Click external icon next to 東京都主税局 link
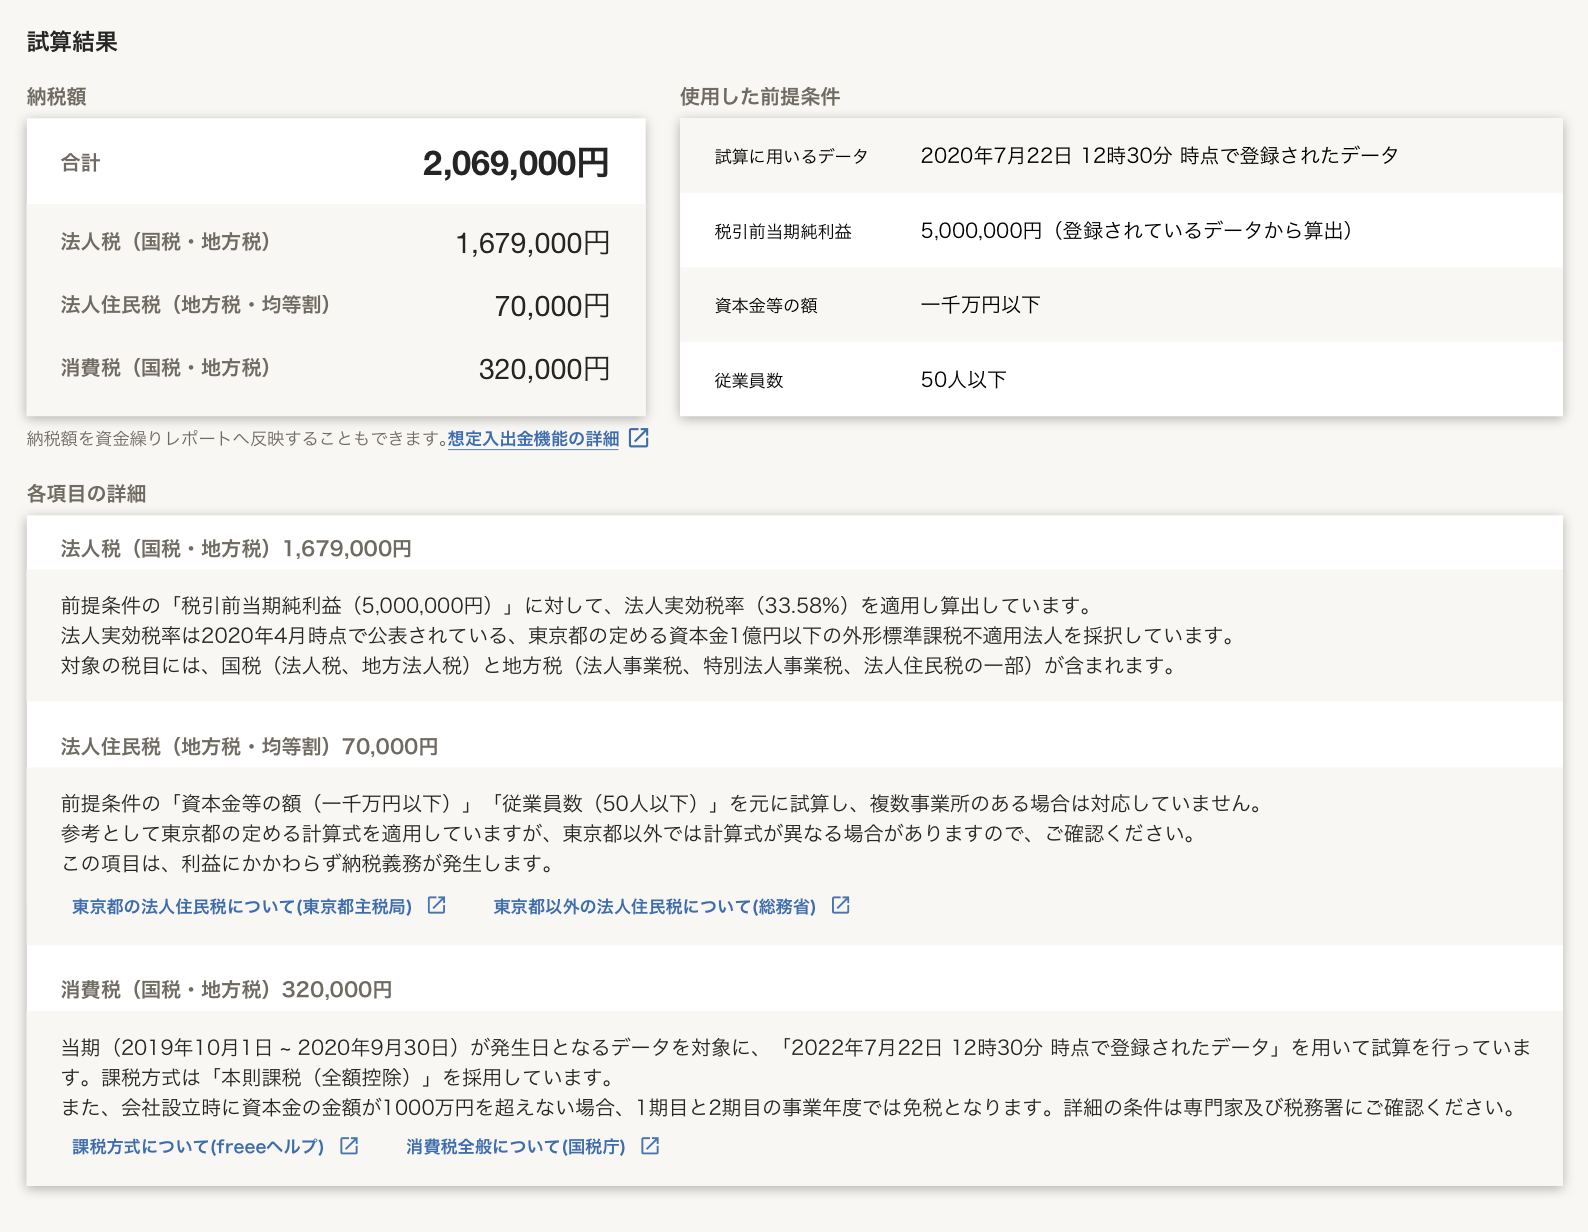The width and height of the screenshot is (1588, 1232). pyautogui.click(x=437, y=905)
